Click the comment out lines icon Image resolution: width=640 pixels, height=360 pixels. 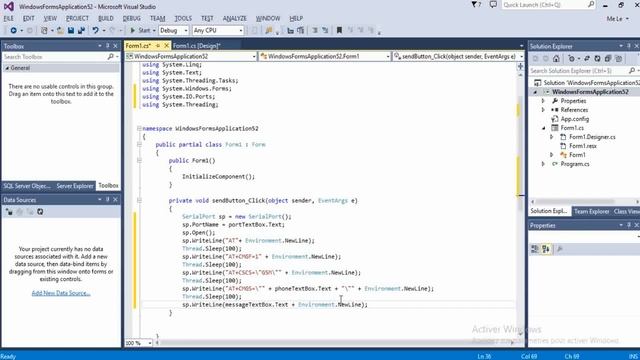pos(315,31)
